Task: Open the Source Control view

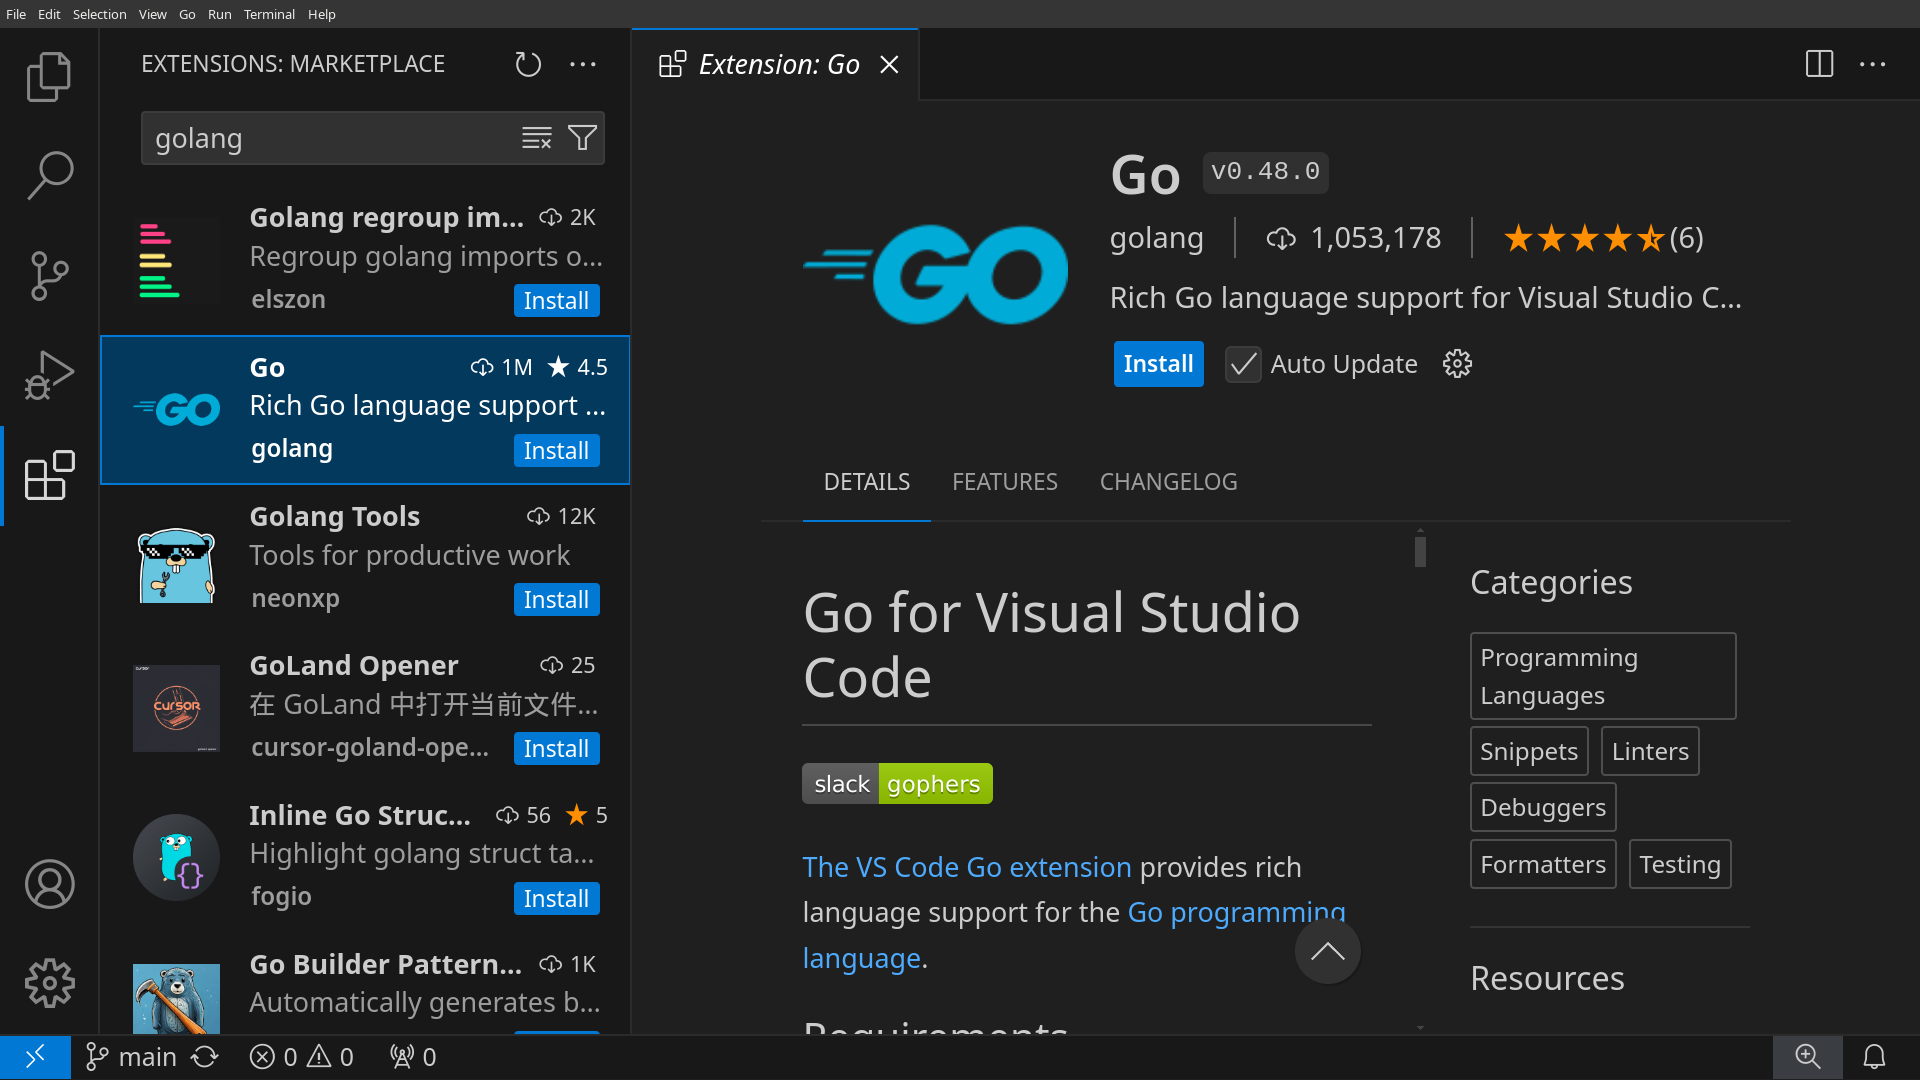Action: tap(49, 276)
